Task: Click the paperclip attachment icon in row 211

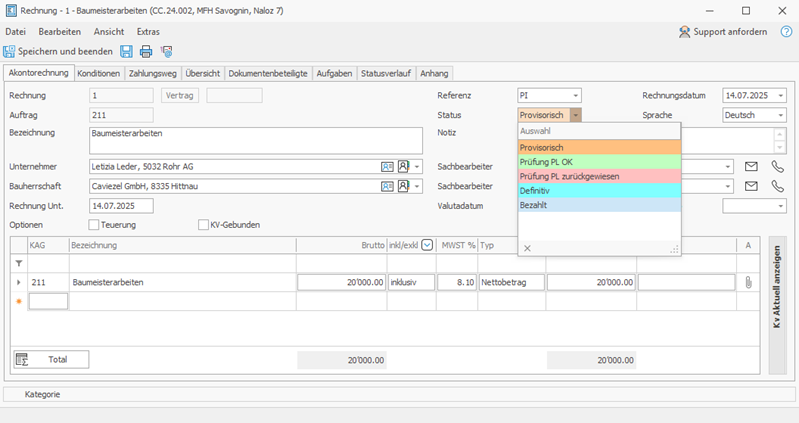Action: (748, 282)
